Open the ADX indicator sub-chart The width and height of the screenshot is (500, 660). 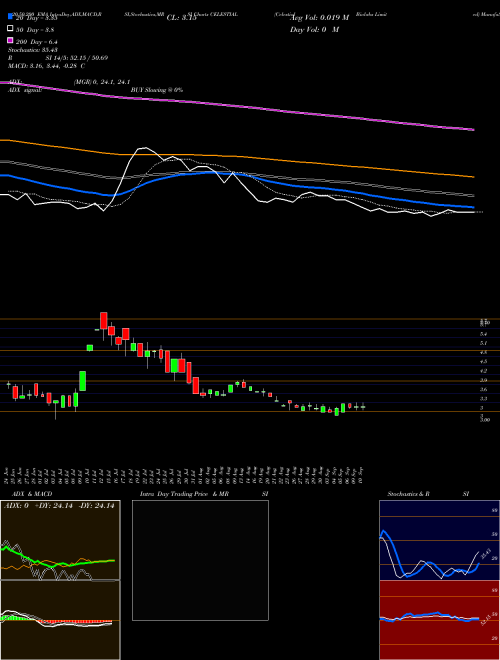[60, 540]
